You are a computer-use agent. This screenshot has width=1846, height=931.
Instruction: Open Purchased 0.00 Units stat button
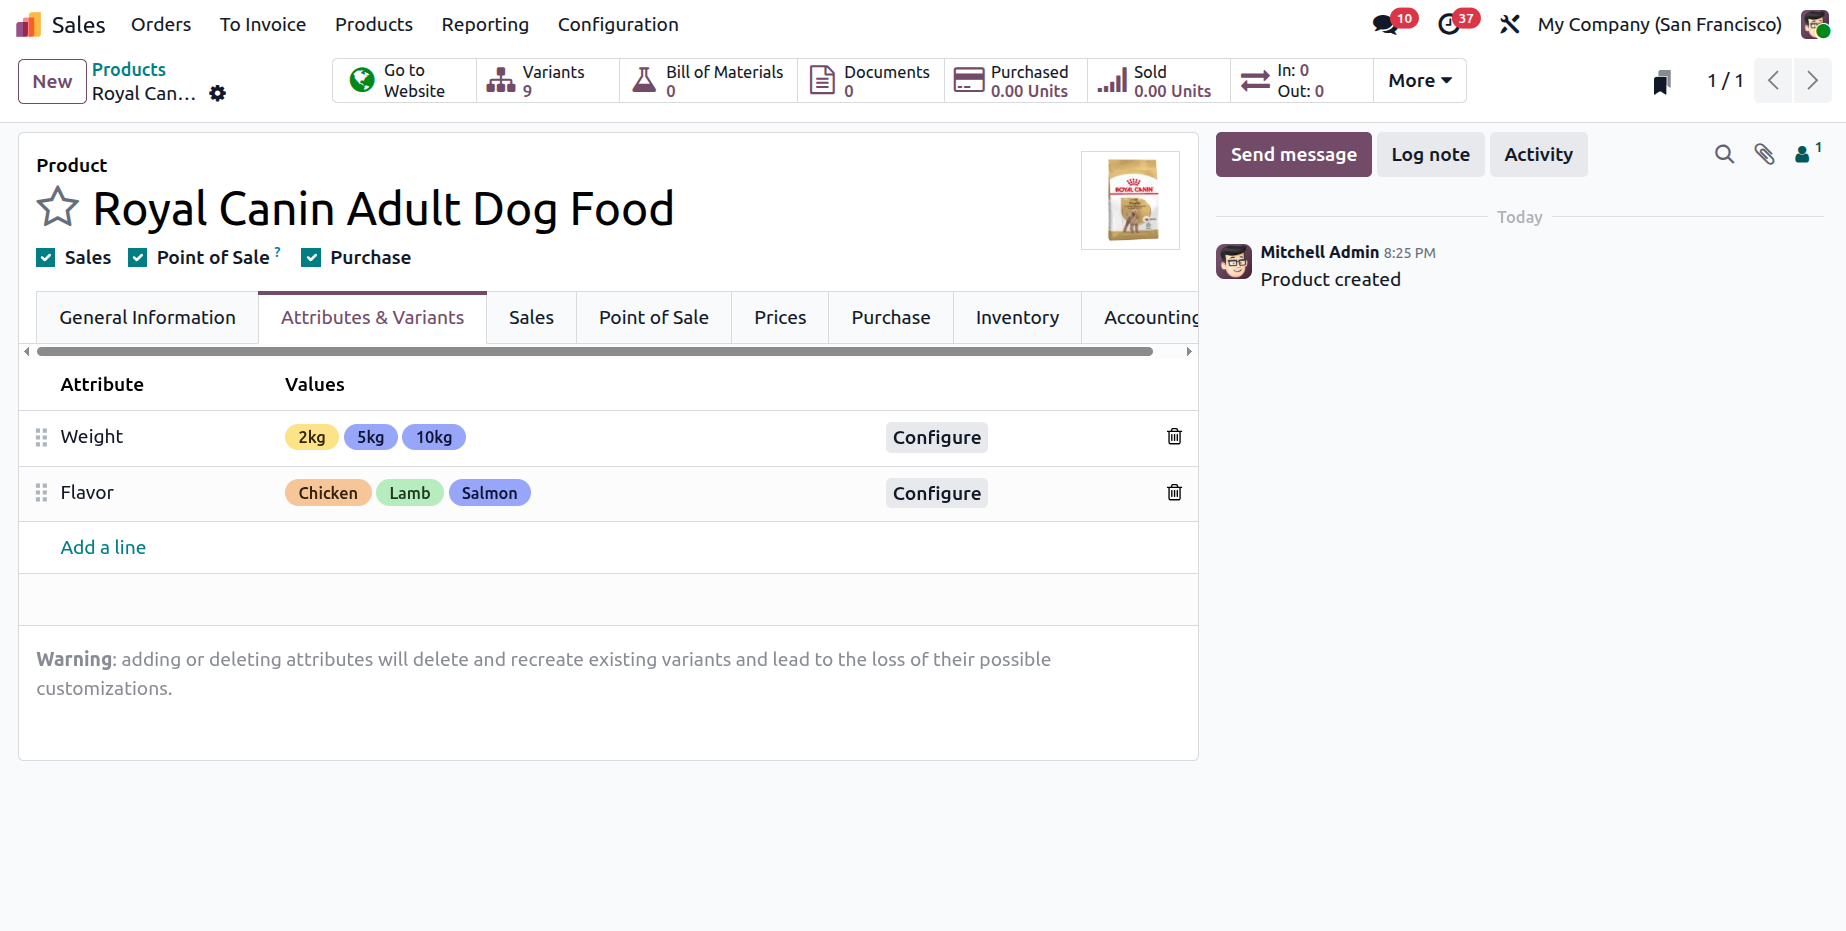(x=1015, y=81)
